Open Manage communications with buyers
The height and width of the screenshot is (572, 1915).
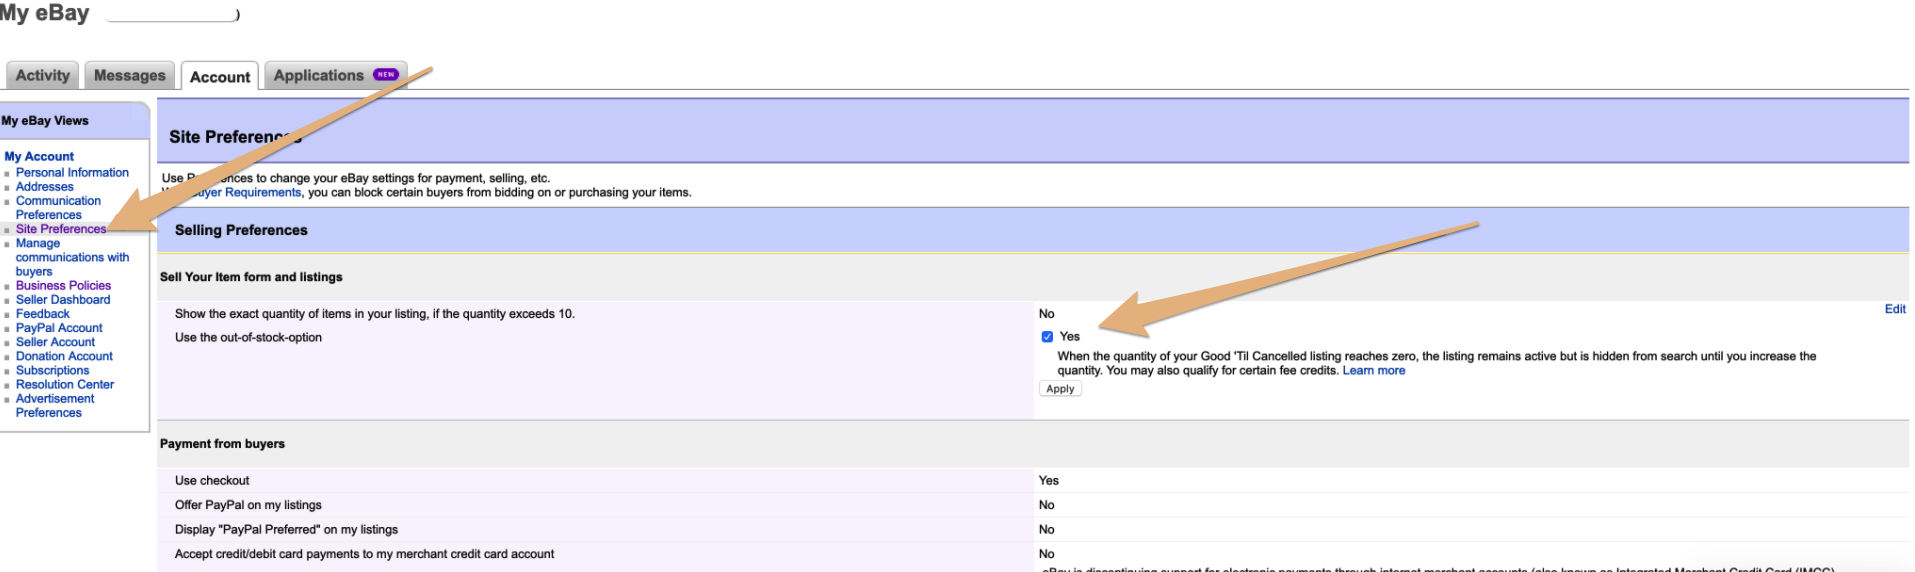point(72,257)
